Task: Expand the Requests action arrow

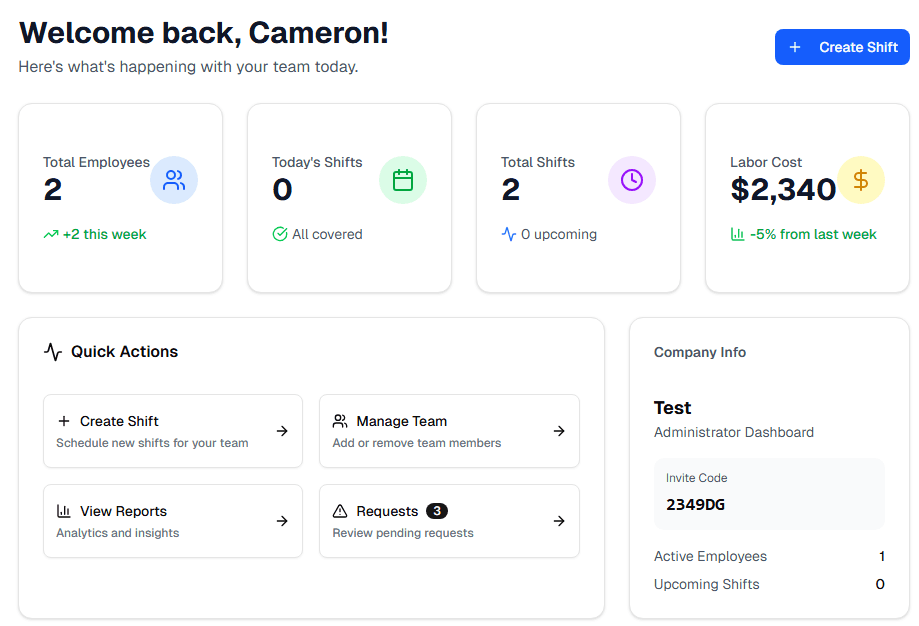Action: click(559, 521)
